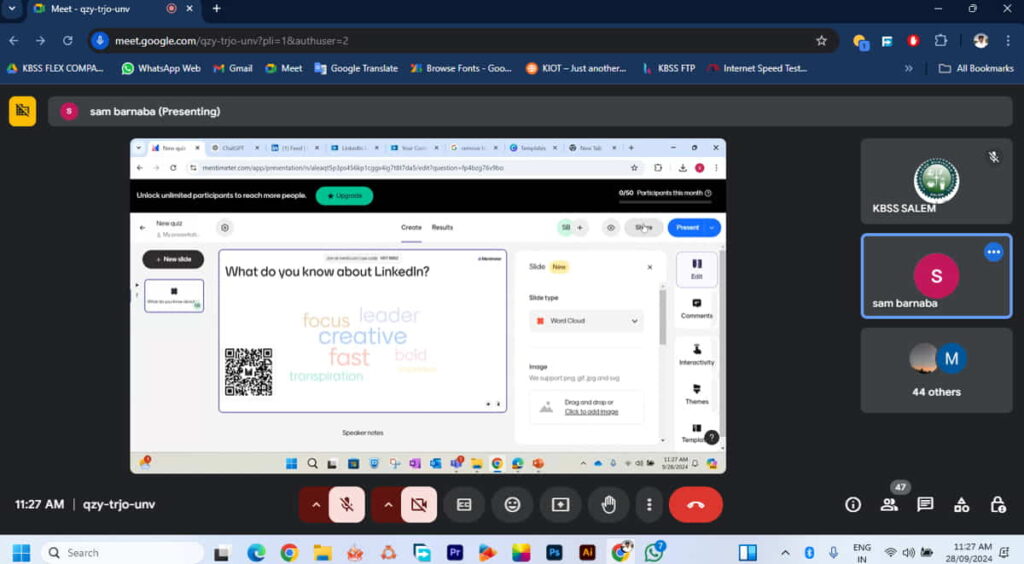Image resolution: width=1024 pixels, height=564 pixels.
Task: Open Chrome three-dot menu
Action: (x=1008, y=40)
